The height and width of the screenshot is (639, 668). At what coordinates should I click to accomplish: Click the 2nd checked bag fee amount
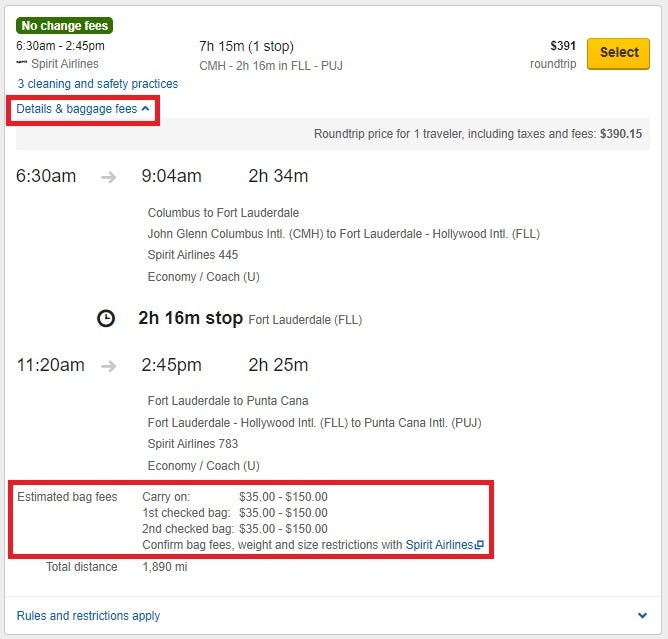coord(283,529)
